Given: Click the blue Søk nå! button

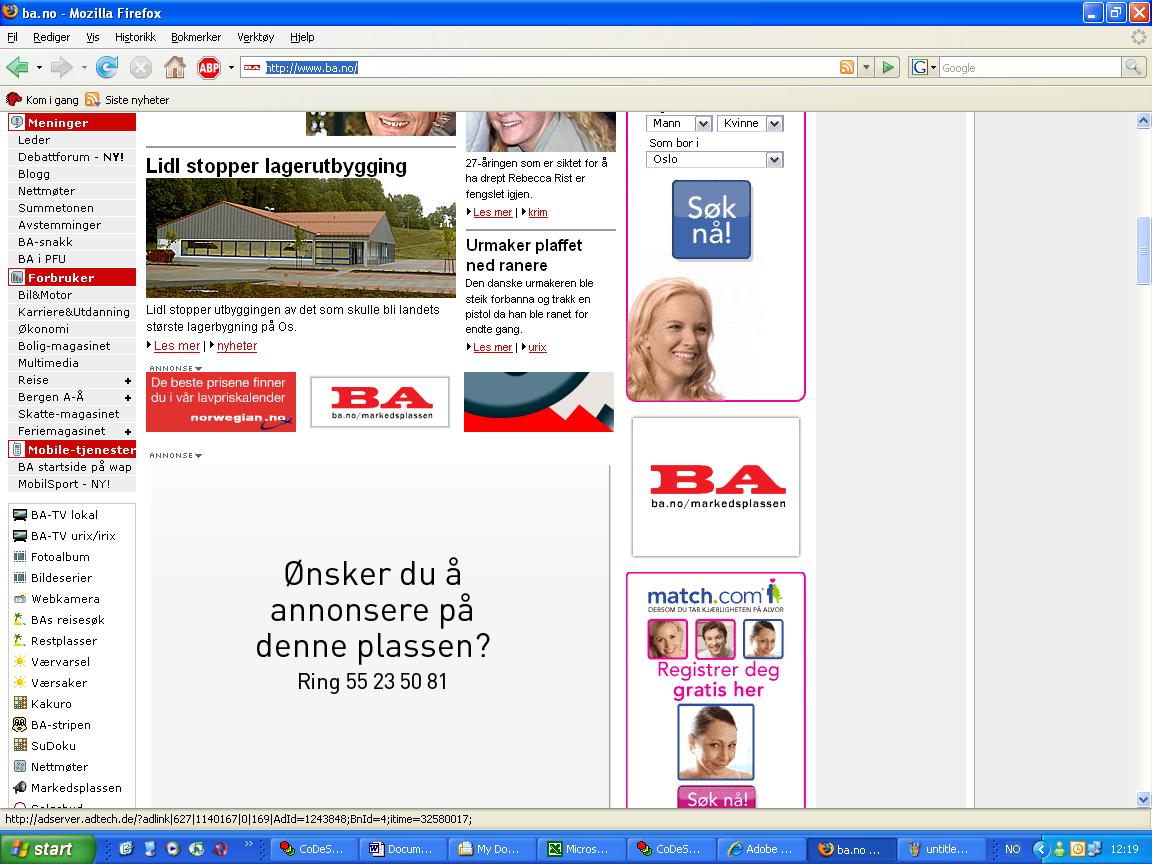Looking at the screenshot, I should coord(711,220).
